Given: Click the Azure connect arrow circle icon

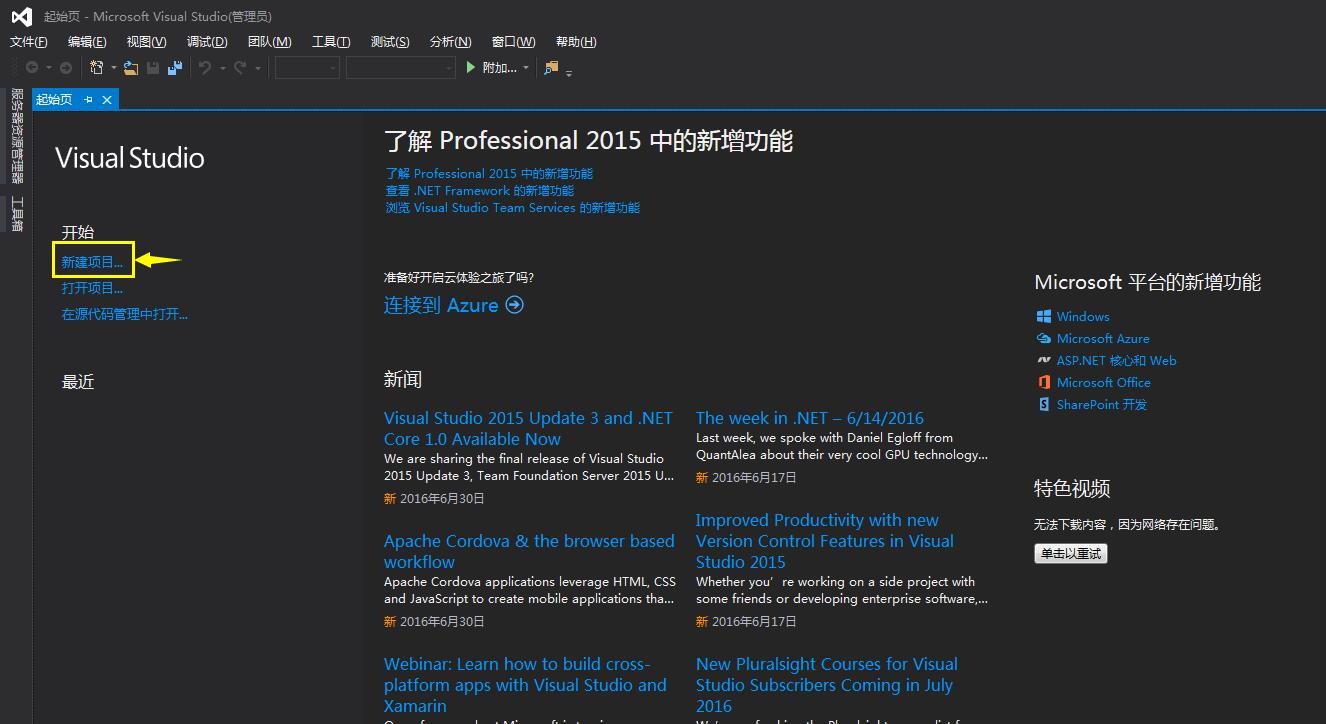Looking at the screenshot, I should [x=515, y=305].
